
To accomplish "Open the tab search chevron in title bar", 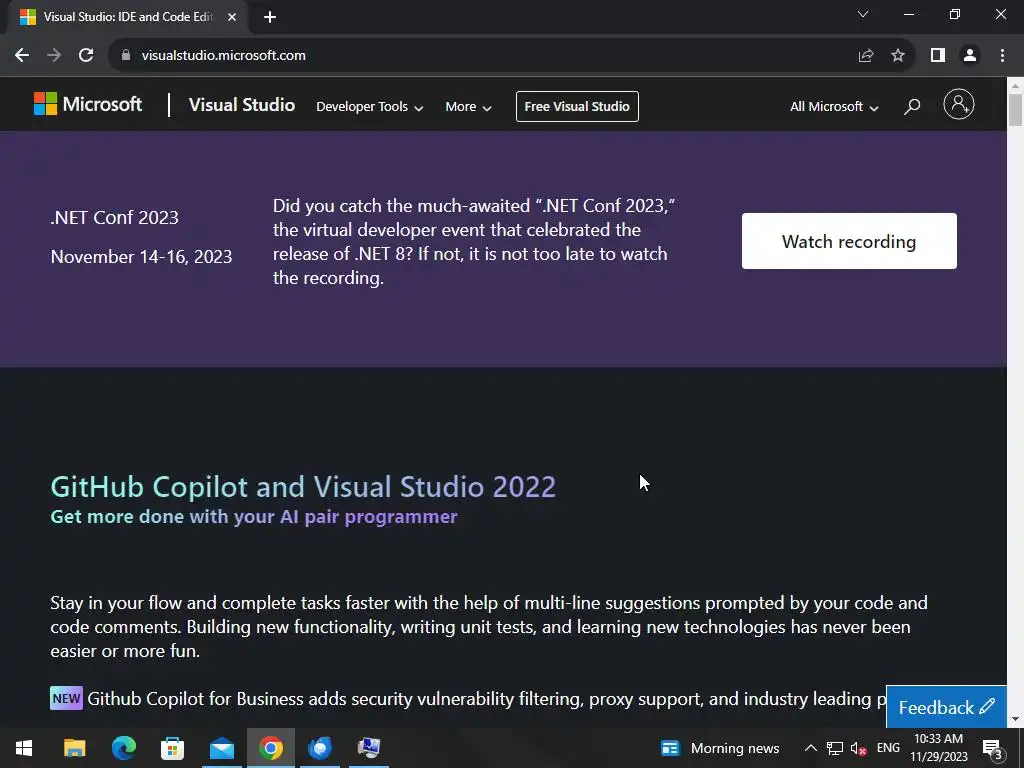I will (863, 14).
